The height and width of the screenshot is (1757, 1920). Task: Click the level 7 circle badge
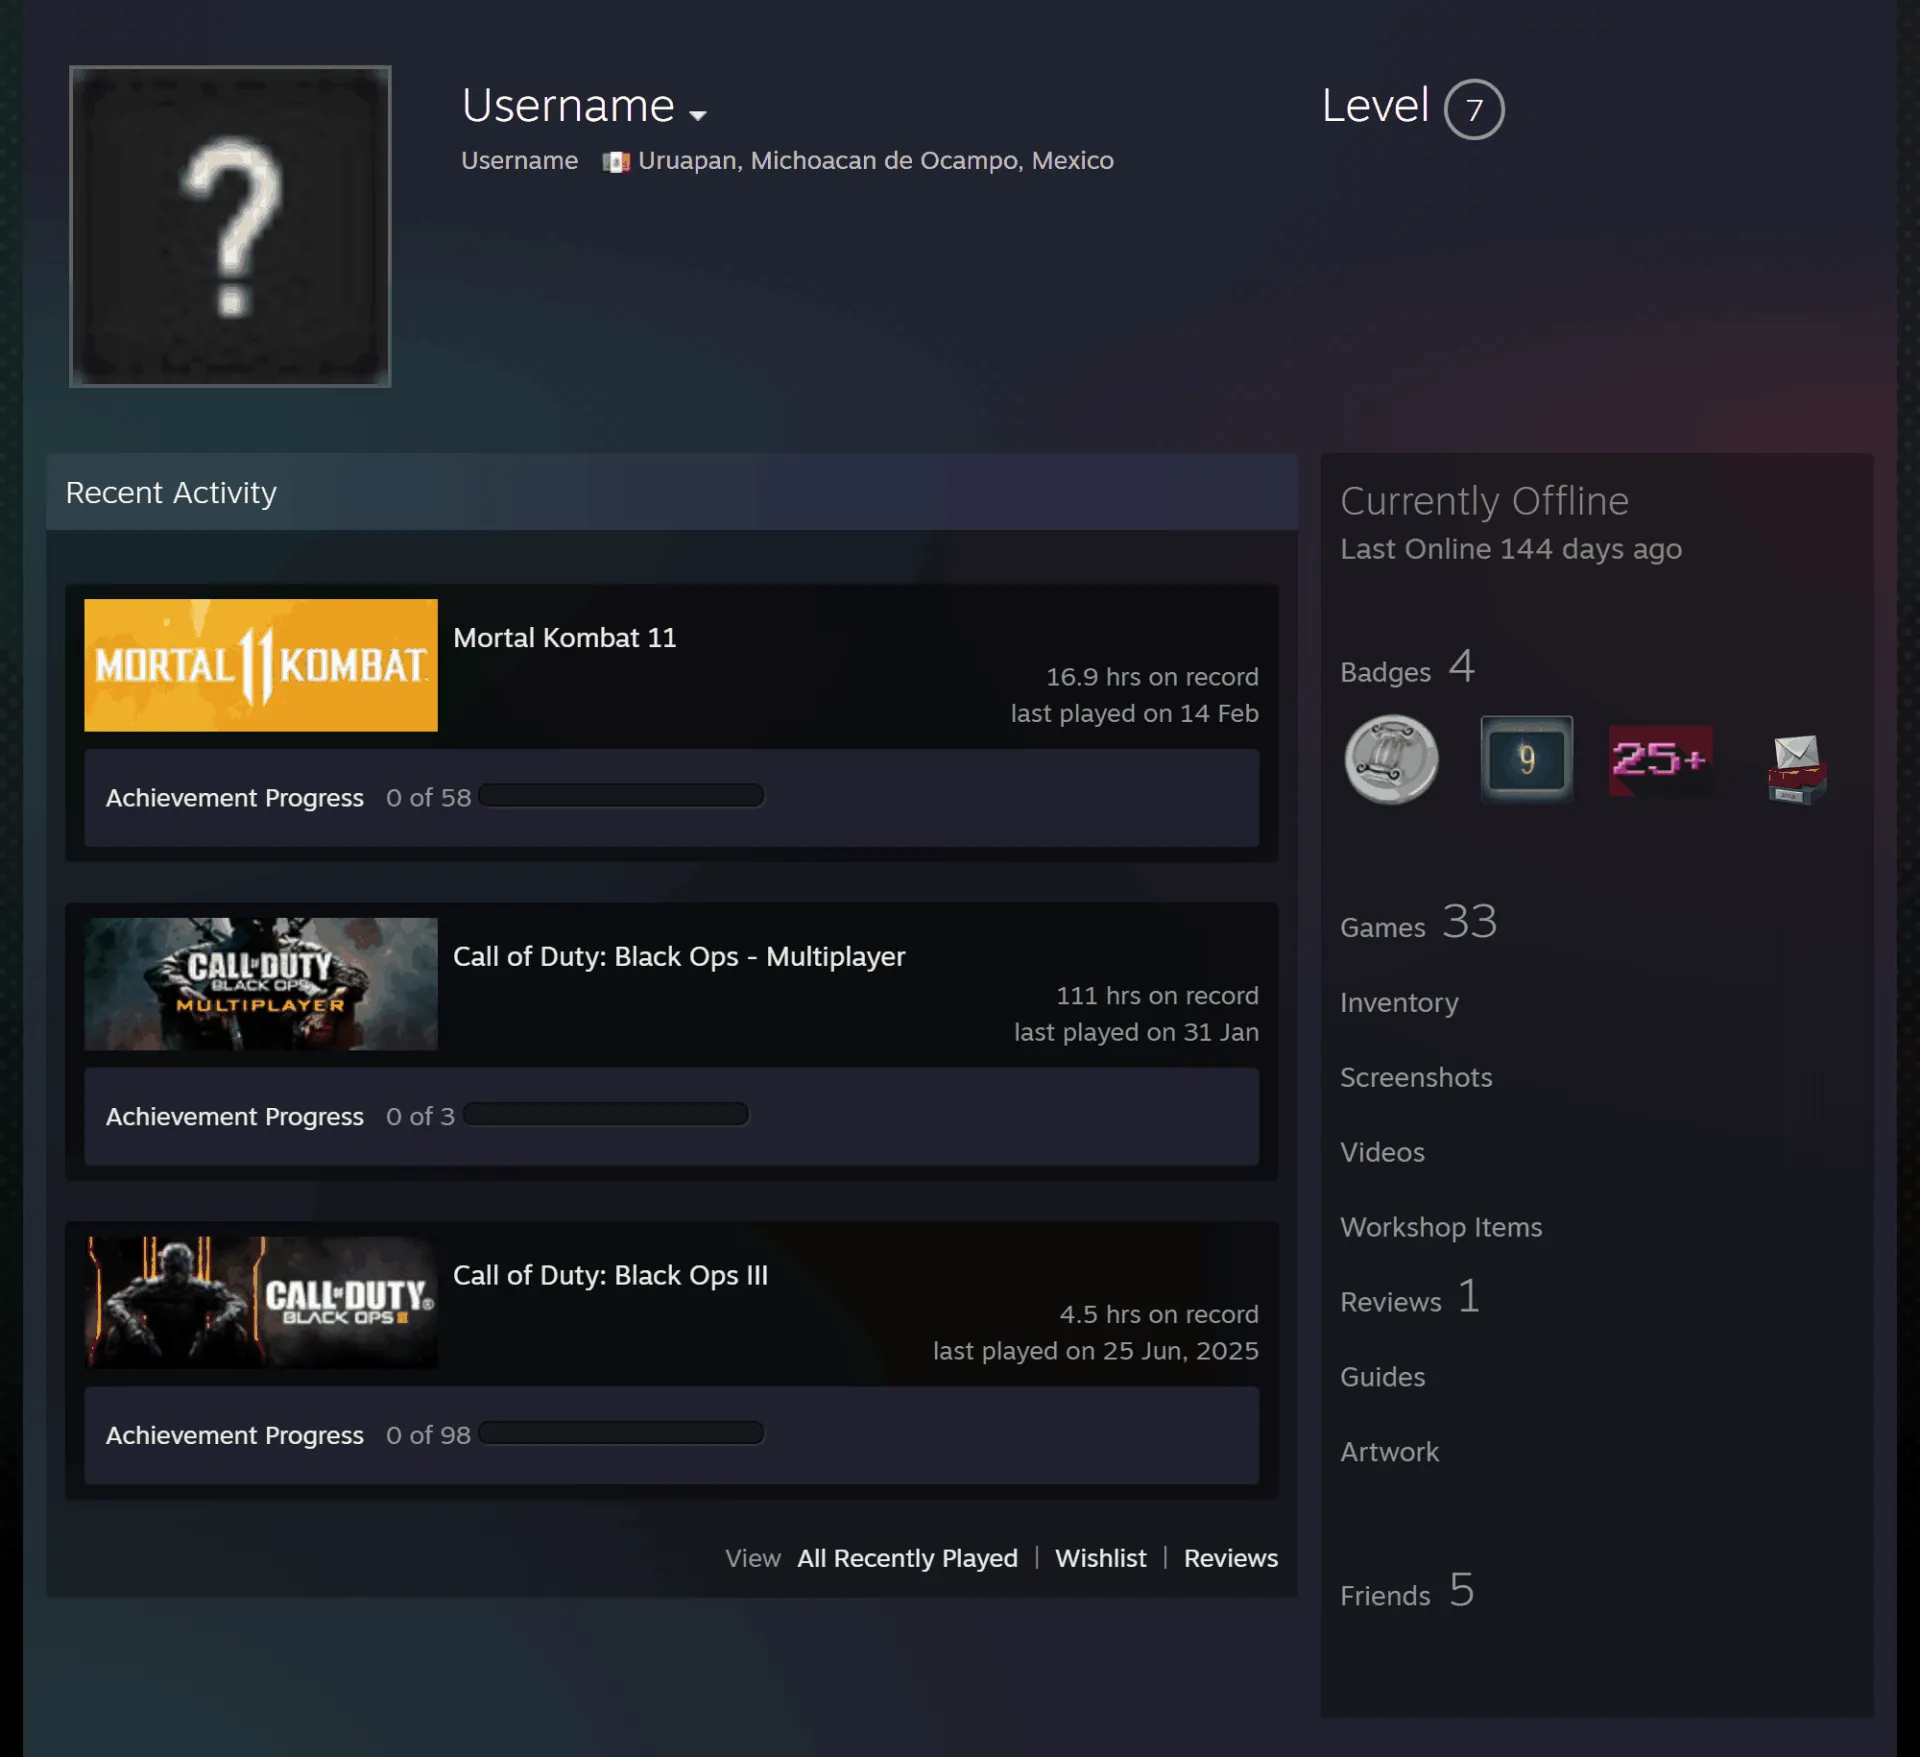(1473, 109)
